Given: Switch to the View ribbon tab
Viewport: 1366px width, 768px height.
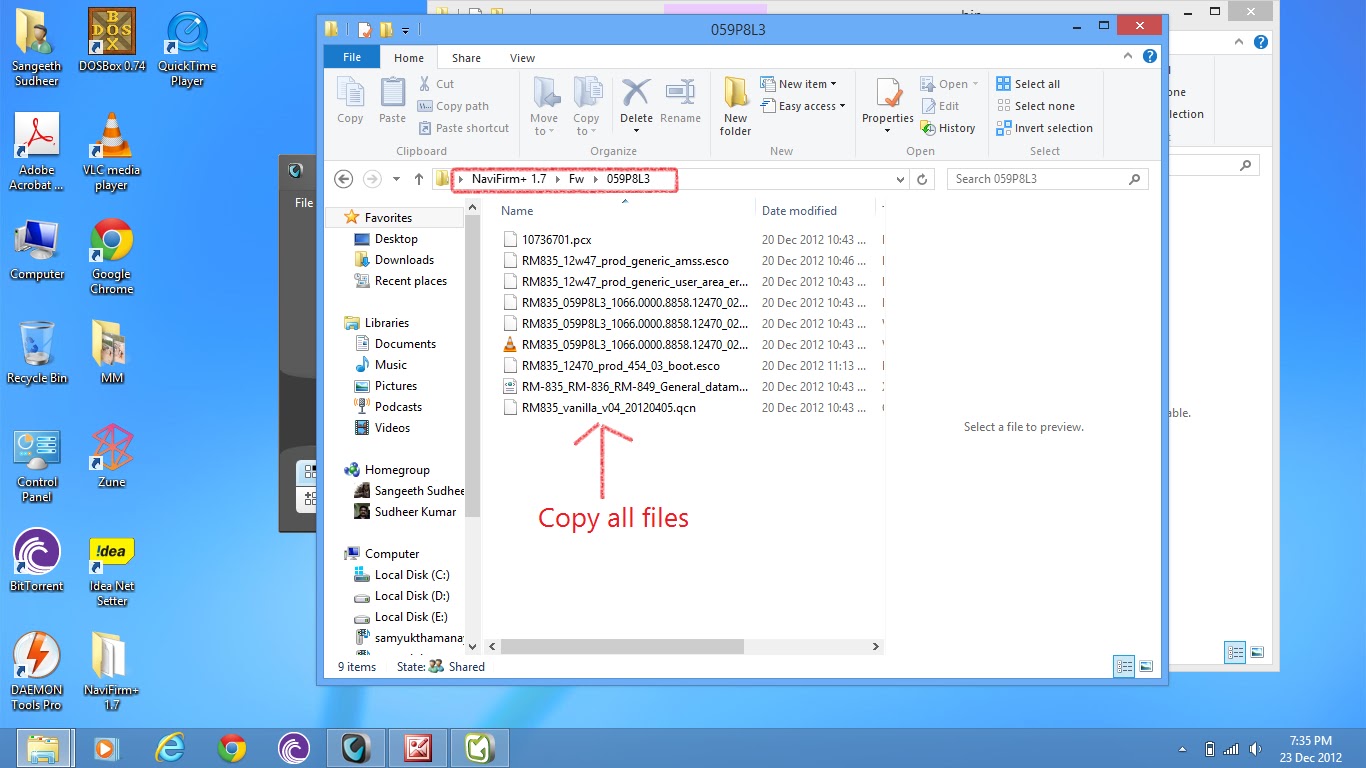Looking at the screenshot, I should [522, 58].
